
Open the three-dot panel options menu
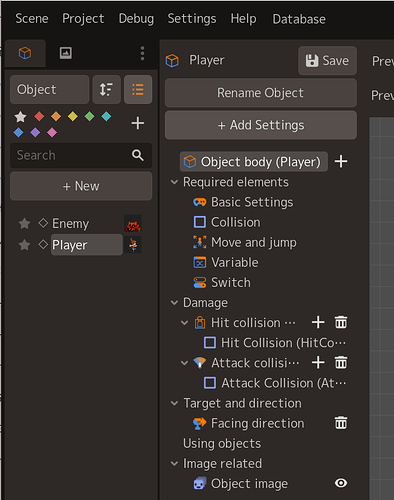[x=142, y=53]
